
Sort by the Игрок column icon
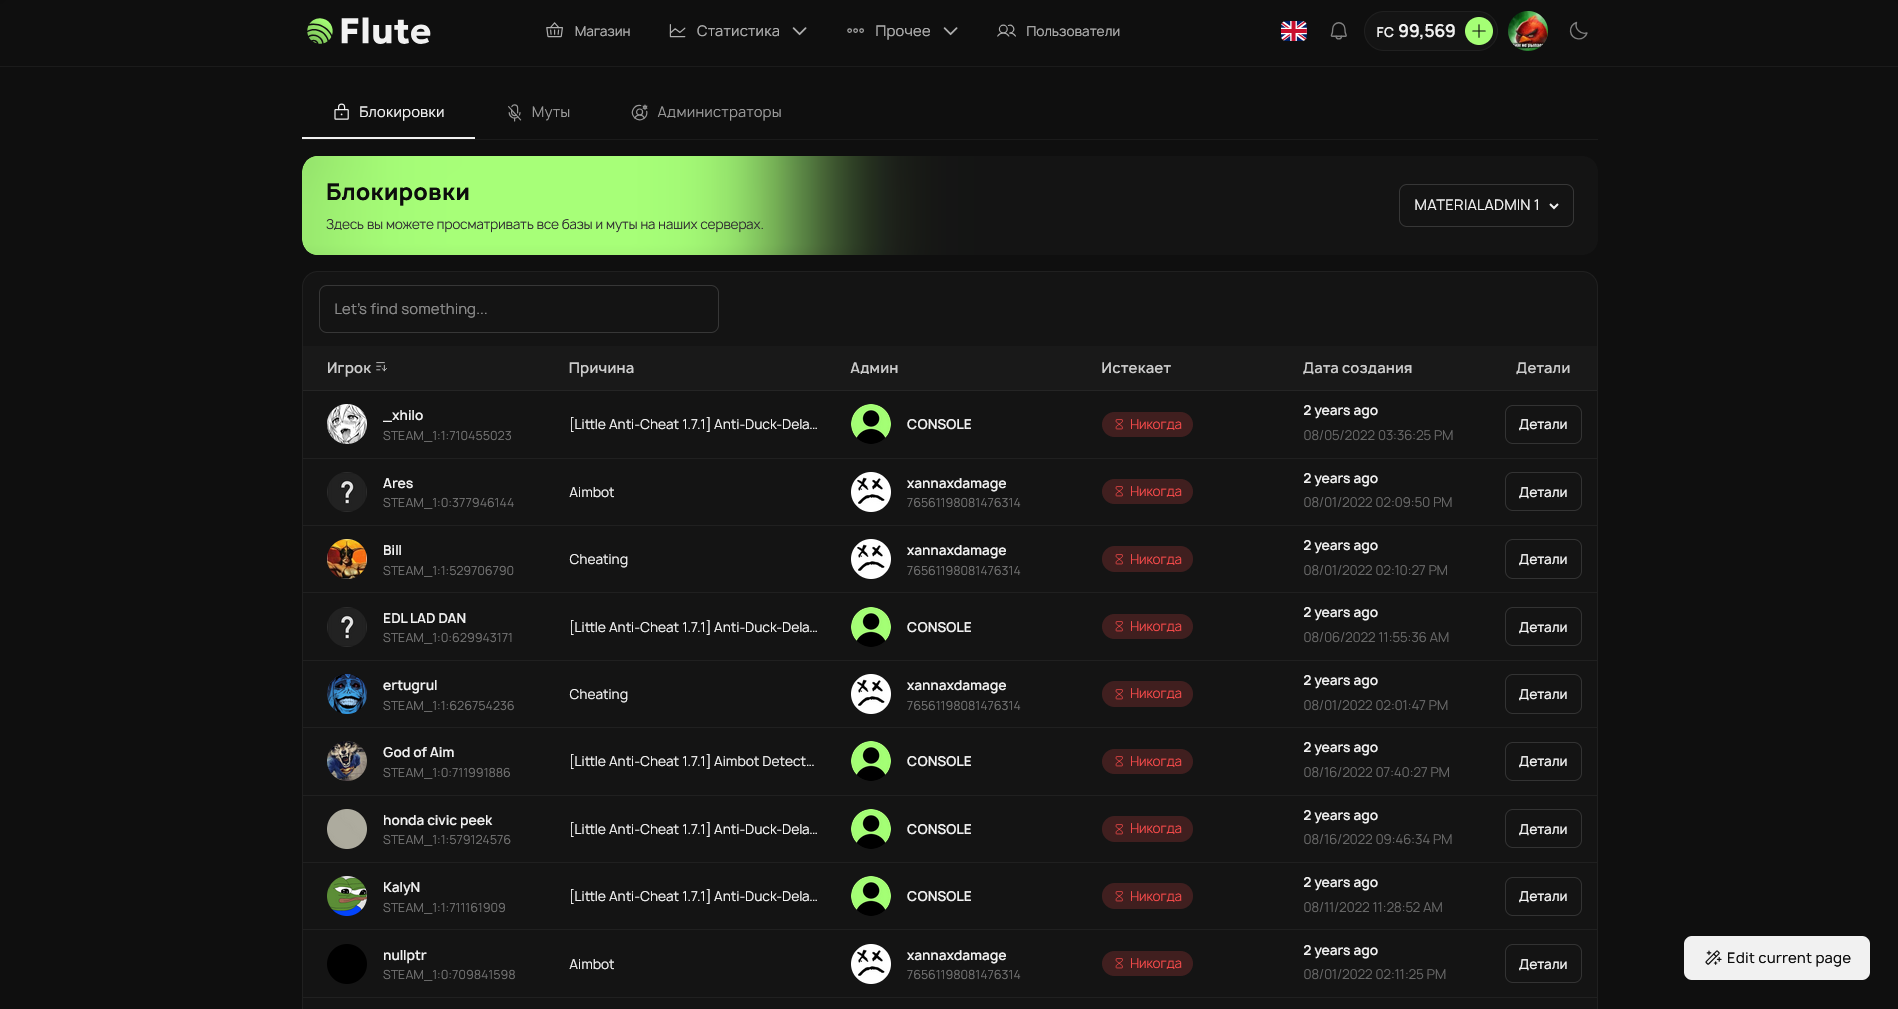(381, 367)
